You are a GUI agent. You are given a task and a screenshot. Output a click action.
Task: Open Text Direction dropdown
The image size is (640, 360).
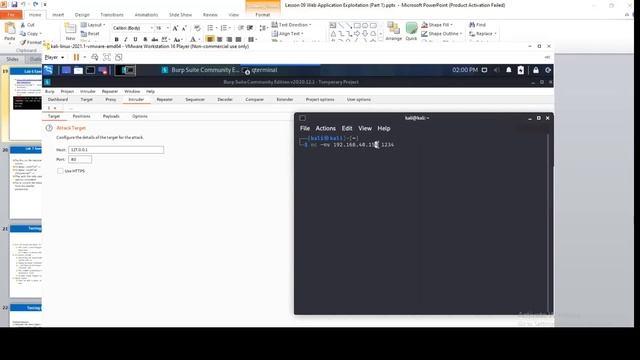(x=291, y=25)
